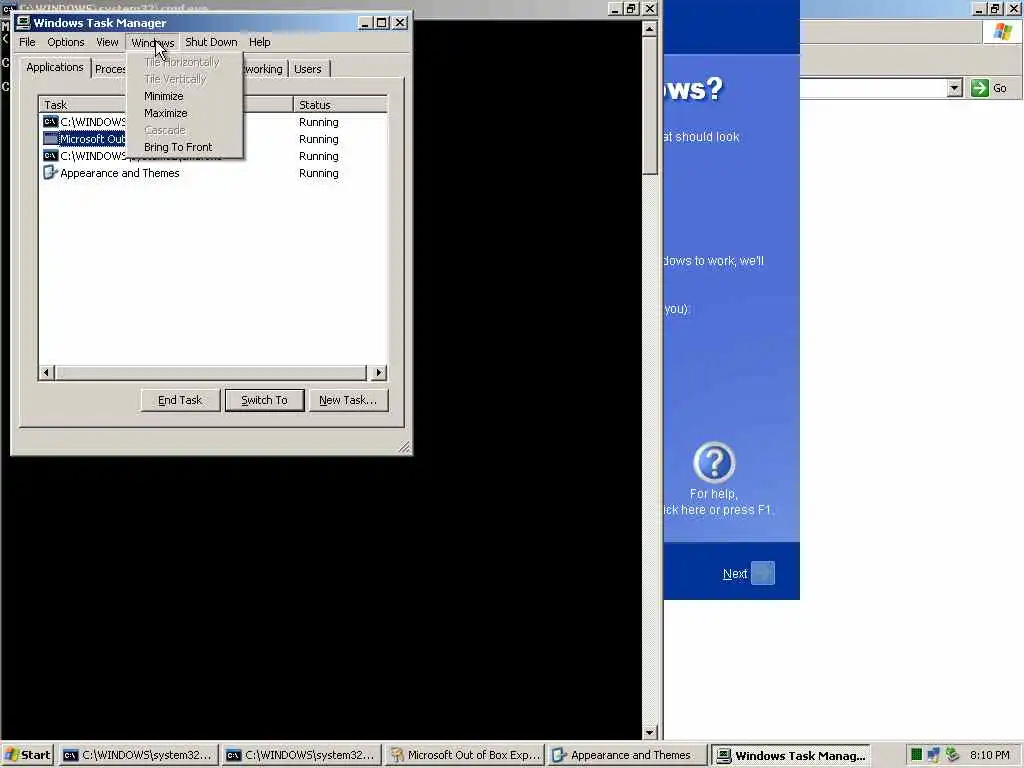Image resolution: width=1024 pixels, height=768 pixels.
Task: Switch to the Users tab
Action: pyautogui.click(x=308, y=69)
